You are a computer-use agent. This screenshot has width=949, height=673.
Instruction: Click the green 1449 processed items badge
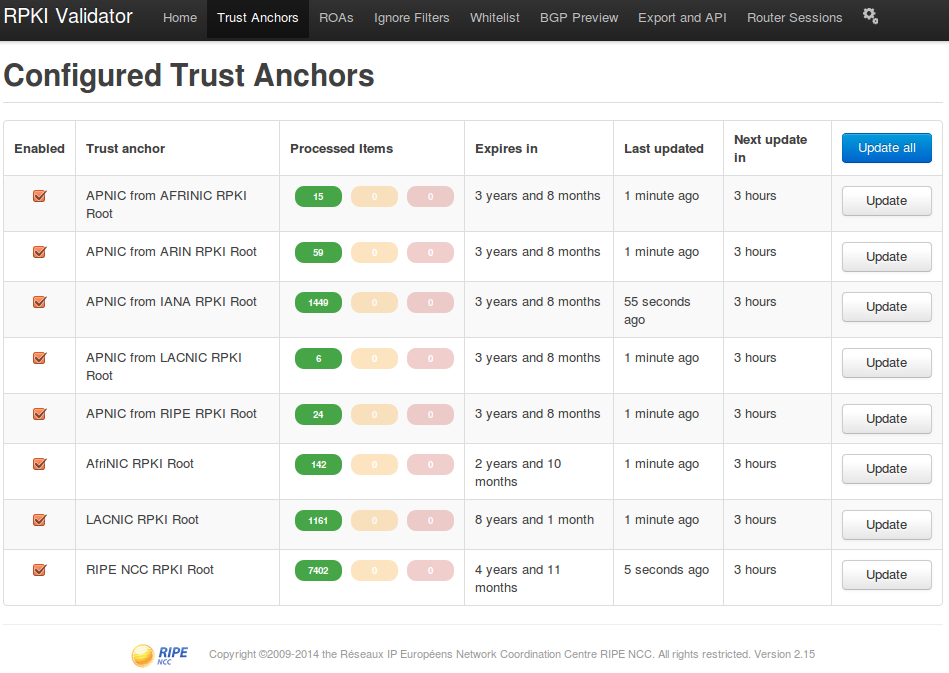tap(318, 303)
